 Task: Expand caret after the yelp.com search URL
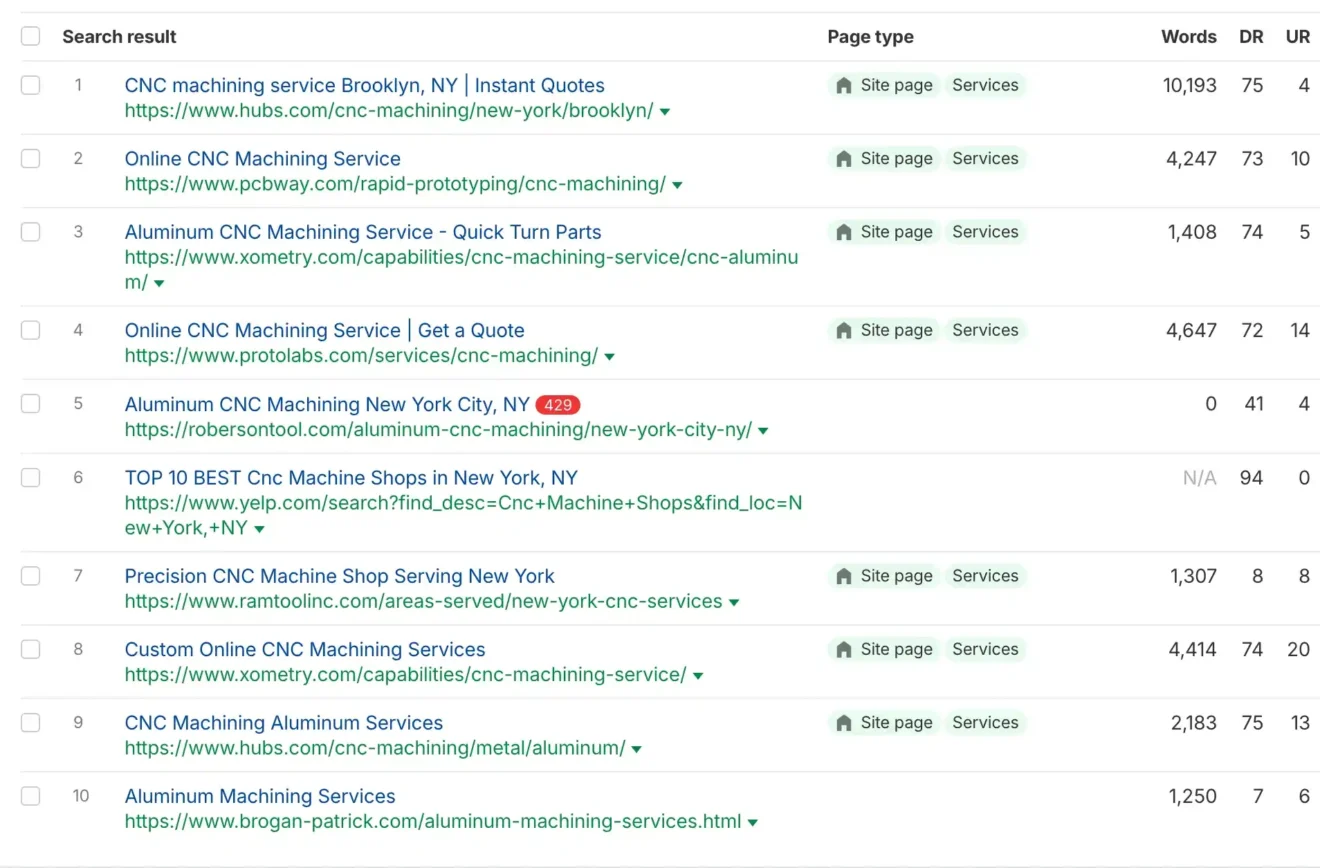pos(259,529)
